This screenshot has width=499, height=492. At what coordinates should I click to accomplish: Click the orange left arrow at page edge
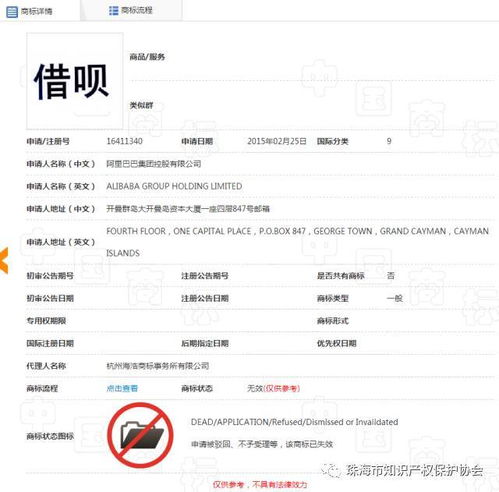click(4, 261)
